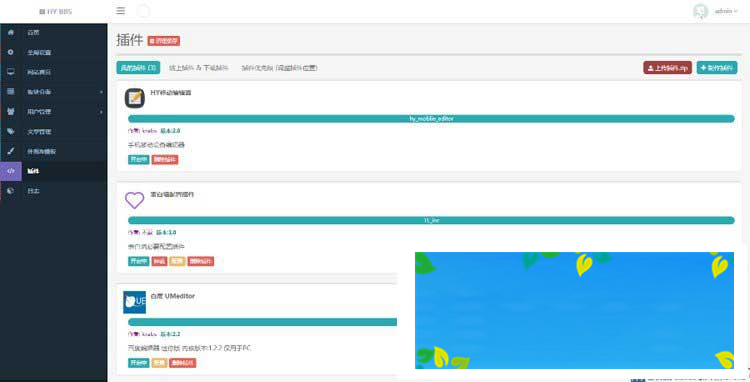Click the teal create plugin button

click(717, 68)
